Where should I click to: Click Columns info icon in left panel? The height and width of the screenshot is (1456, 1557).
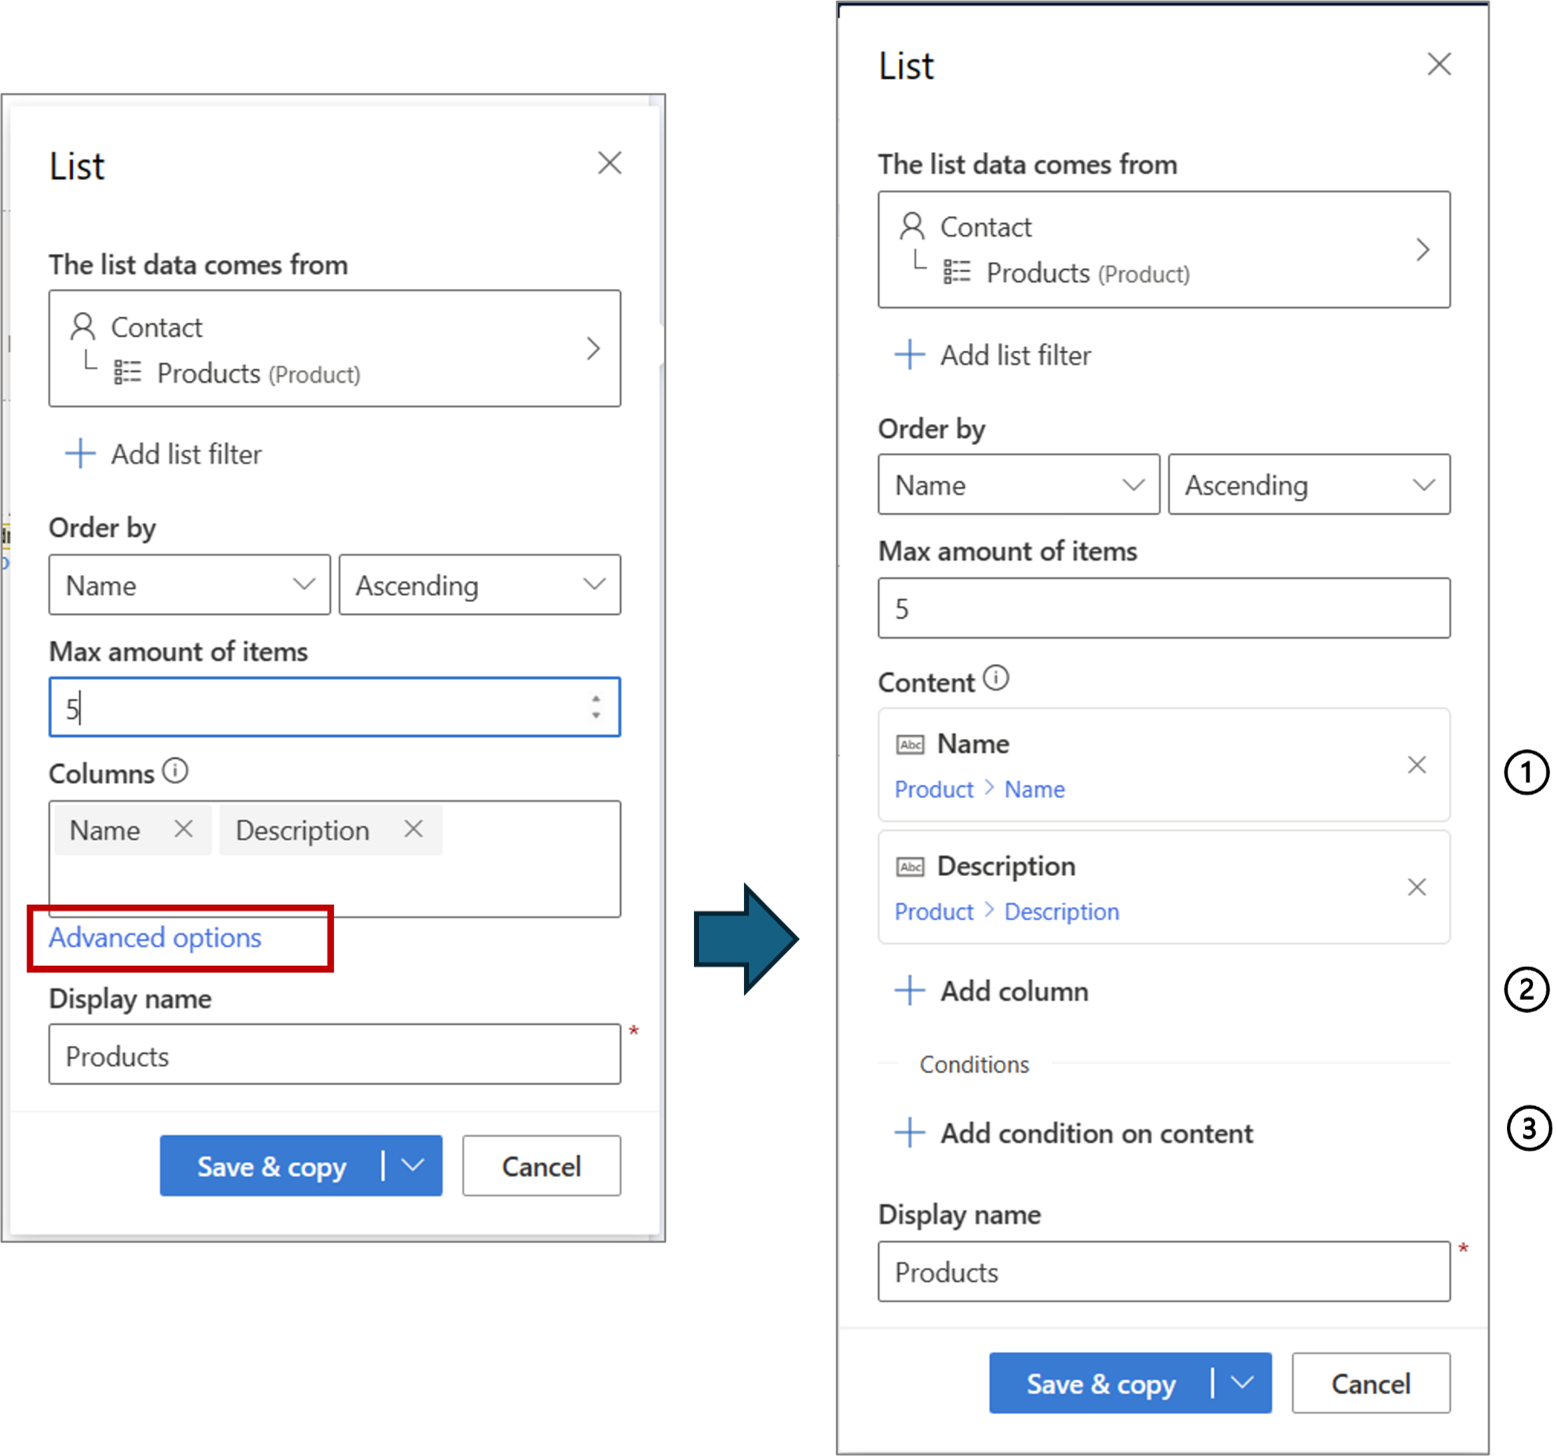pos(175,771)
